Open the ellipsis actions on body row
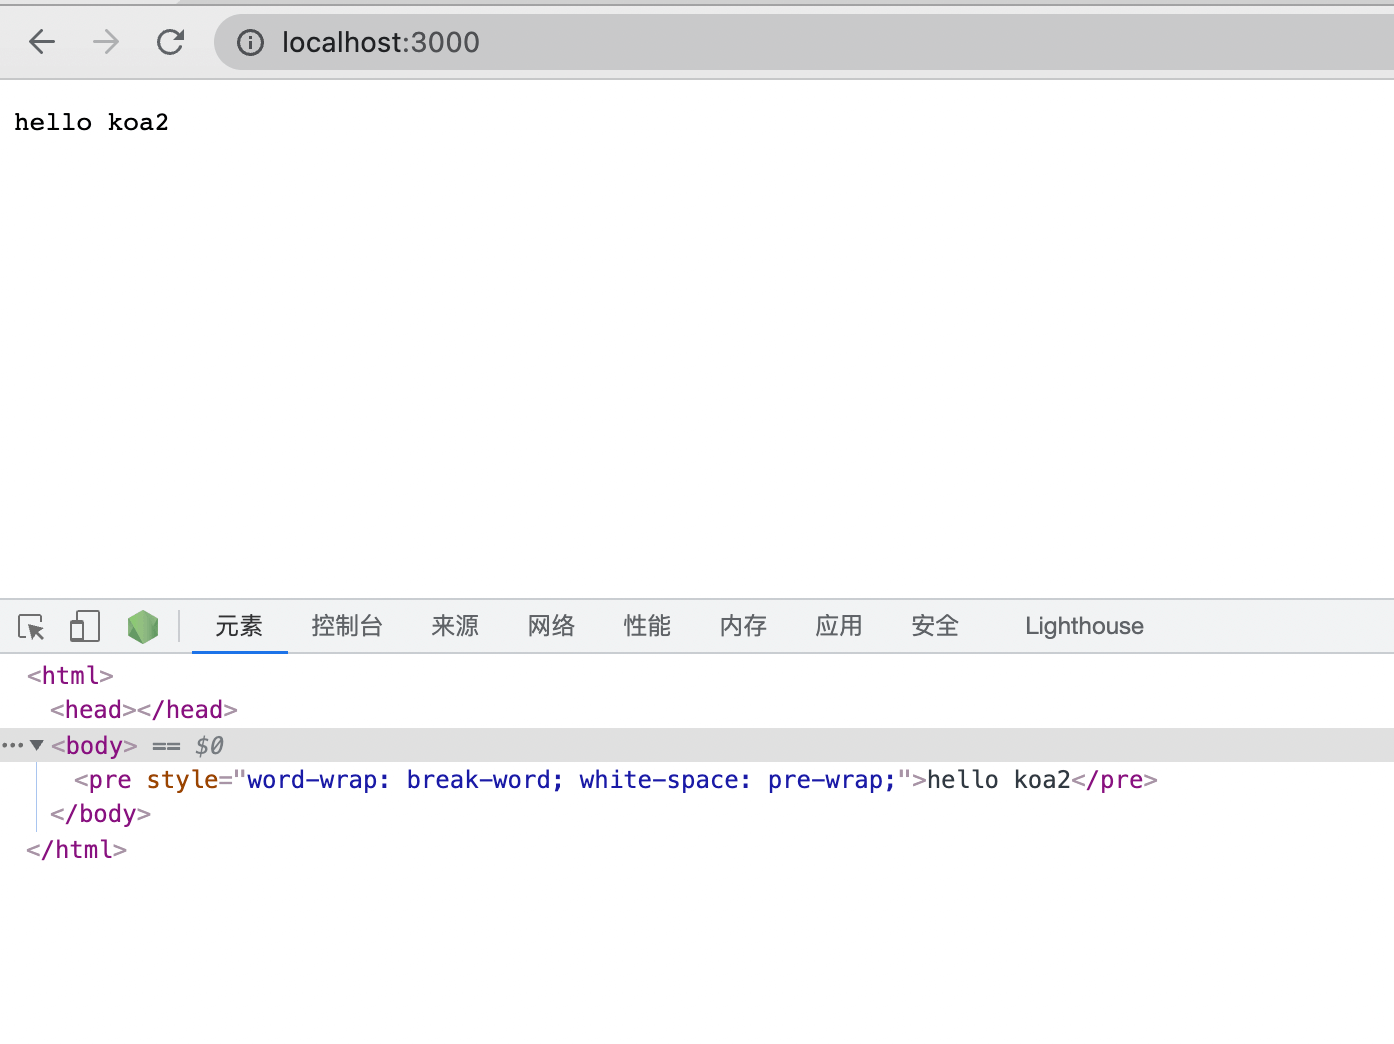 (x=12, y=745)
